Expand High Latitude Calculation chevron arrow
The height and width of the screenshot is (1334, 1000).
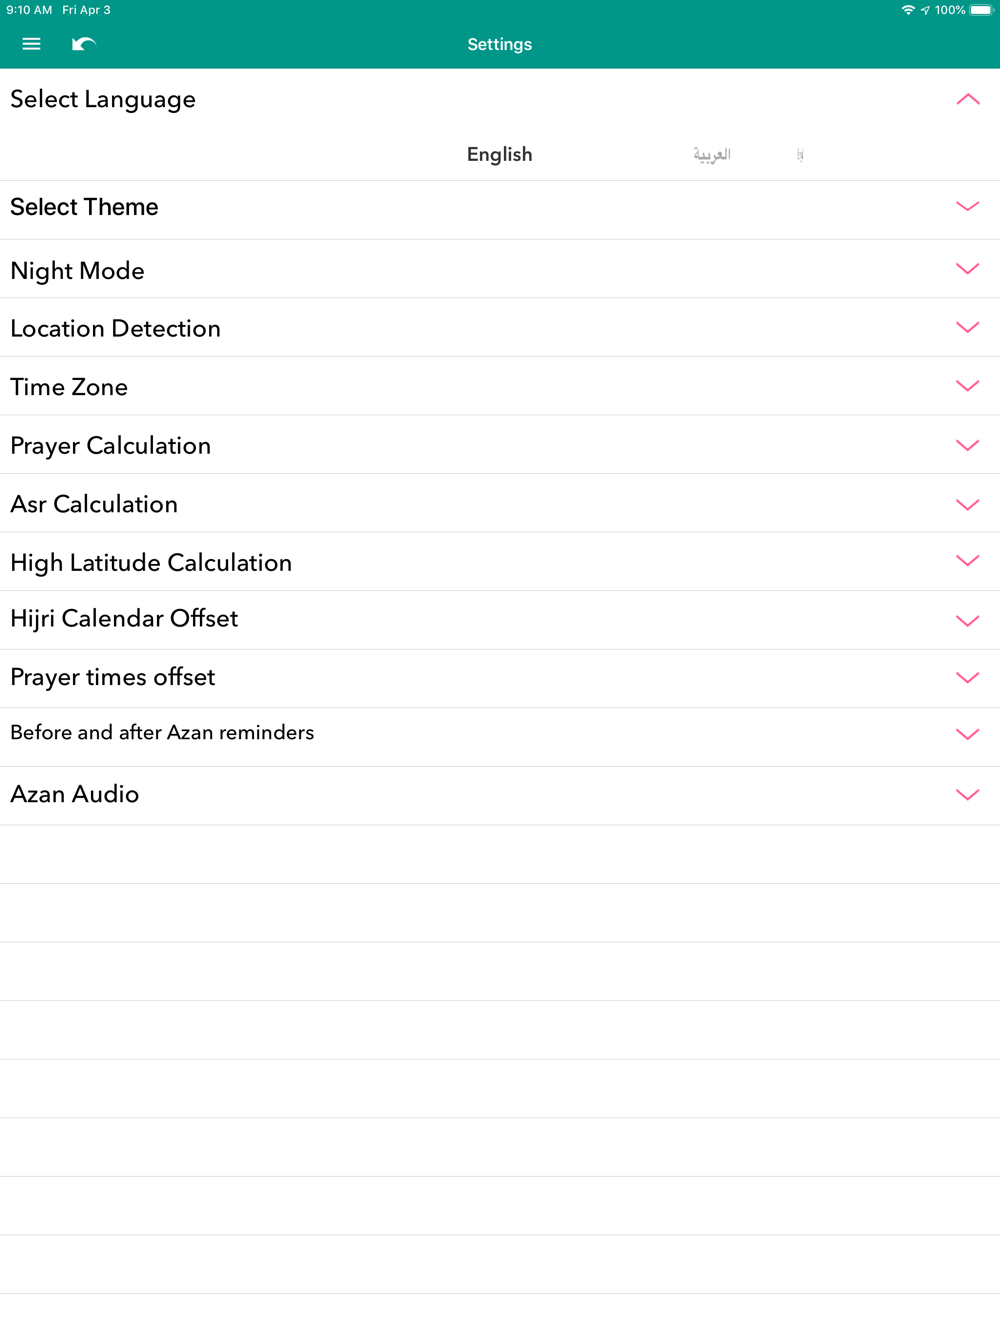point(967,561)
